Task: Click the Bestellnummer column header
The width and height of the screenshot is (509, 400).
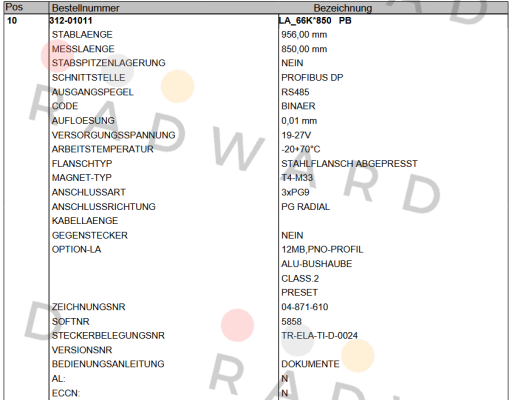Action: pos(86,8)
